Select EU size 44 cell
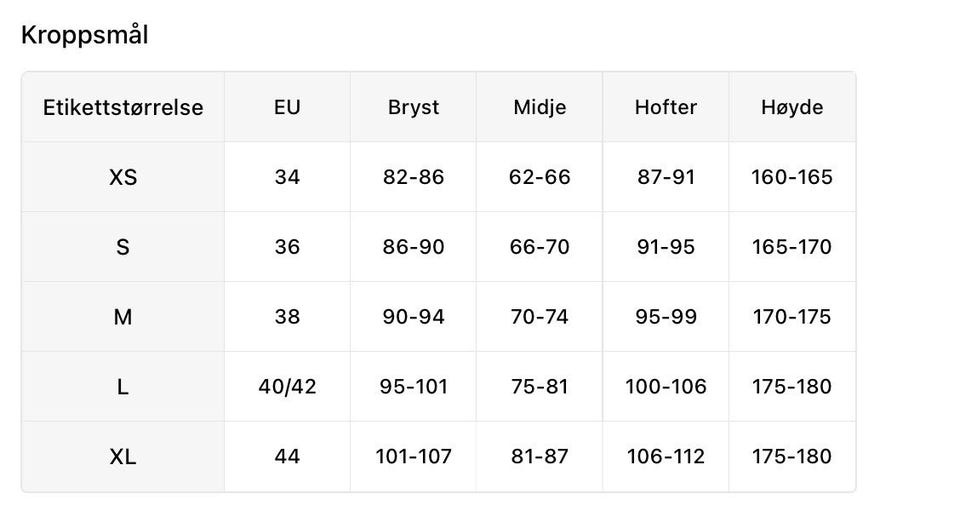Viewport: 960px width, 511px height. (x=287, y=457)
